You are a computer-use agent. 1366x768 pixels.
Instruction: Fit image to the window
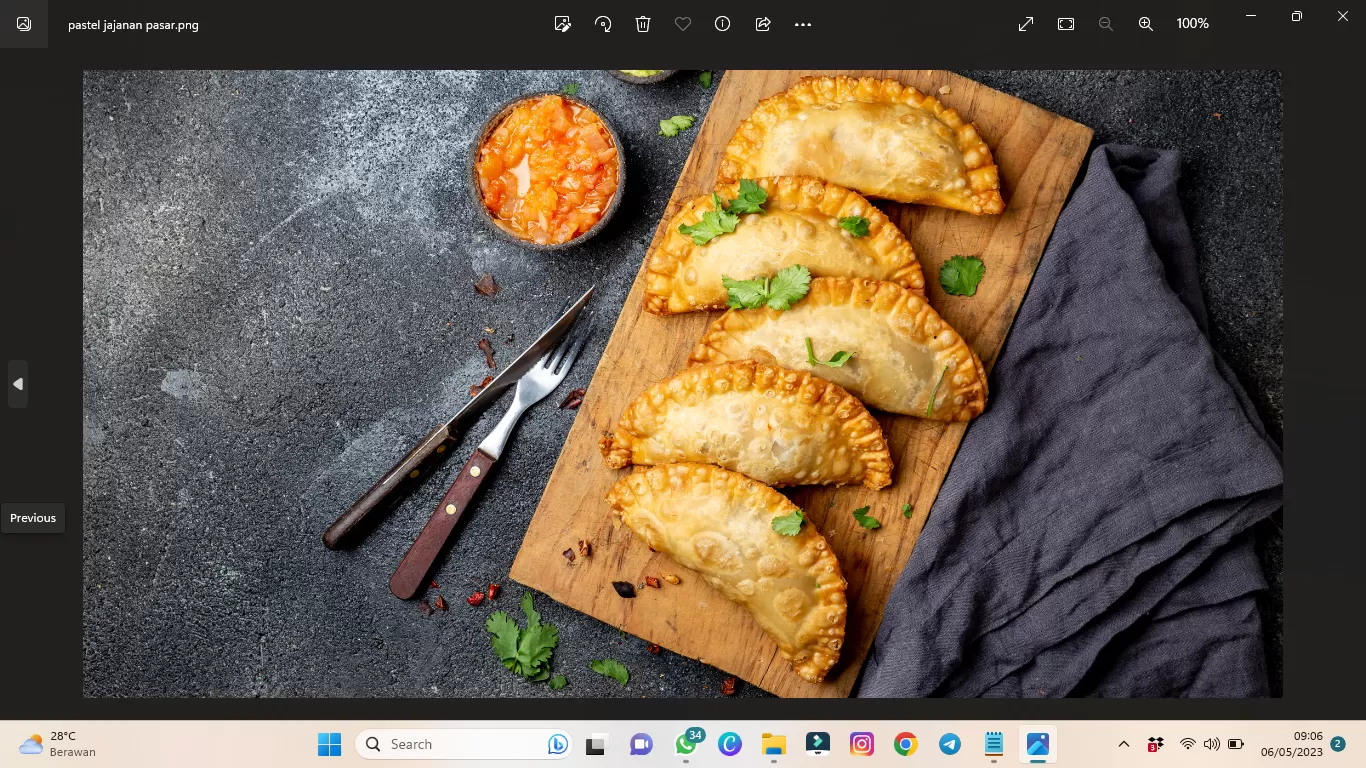tap(1065, 23)
